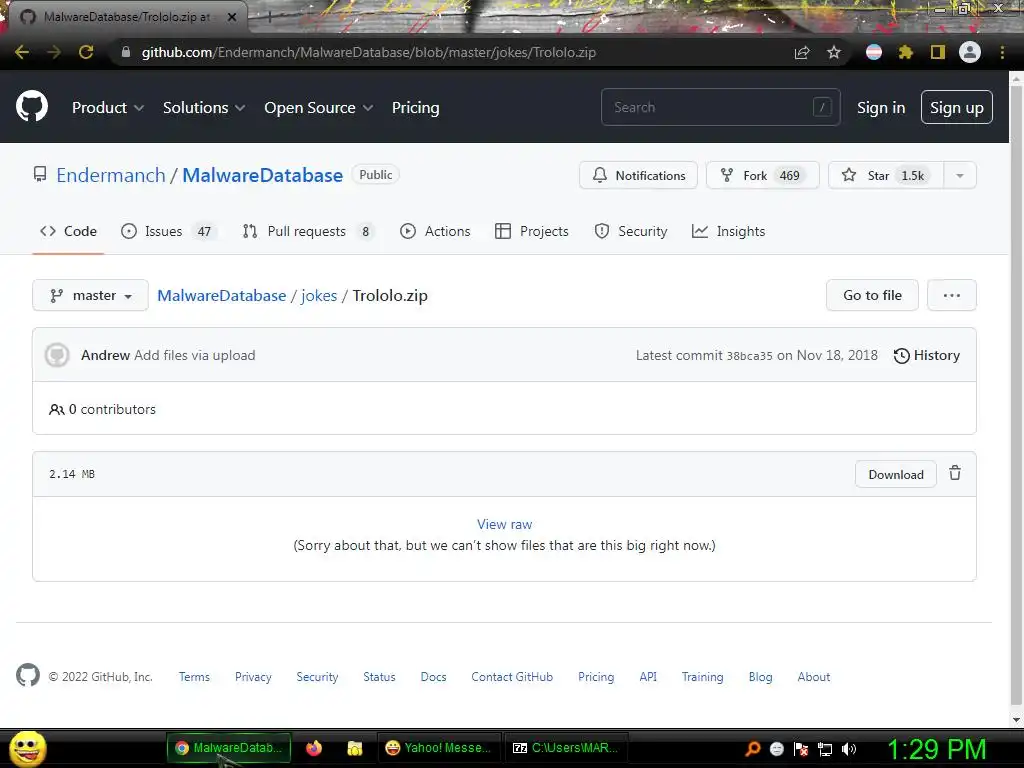The width and height of the screenshot is (1024, 768).
Task: Open the Pull requests tab
Action: click(308, 231)
